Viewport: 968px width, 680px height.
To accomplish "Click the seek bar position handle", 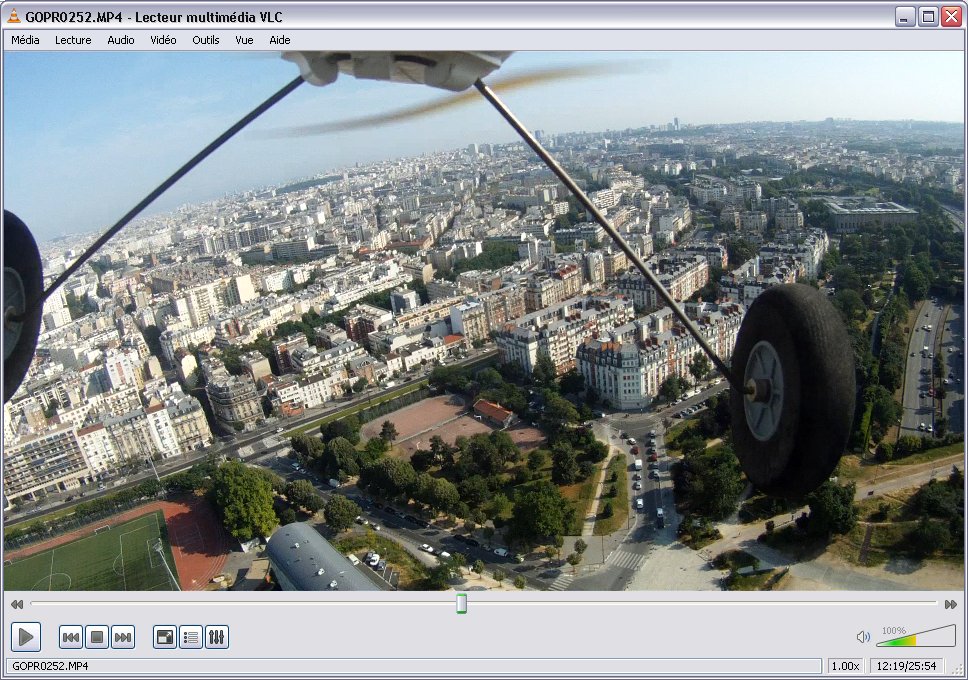I will coord(461,603).
